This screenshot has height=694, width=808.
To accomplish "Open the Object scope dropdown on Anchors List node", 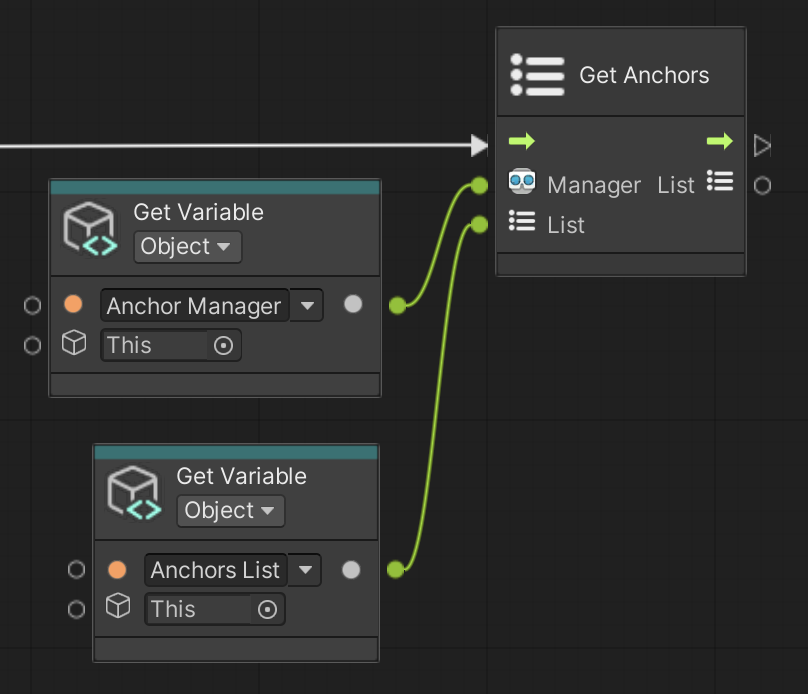I will click(x=230, y=511).
